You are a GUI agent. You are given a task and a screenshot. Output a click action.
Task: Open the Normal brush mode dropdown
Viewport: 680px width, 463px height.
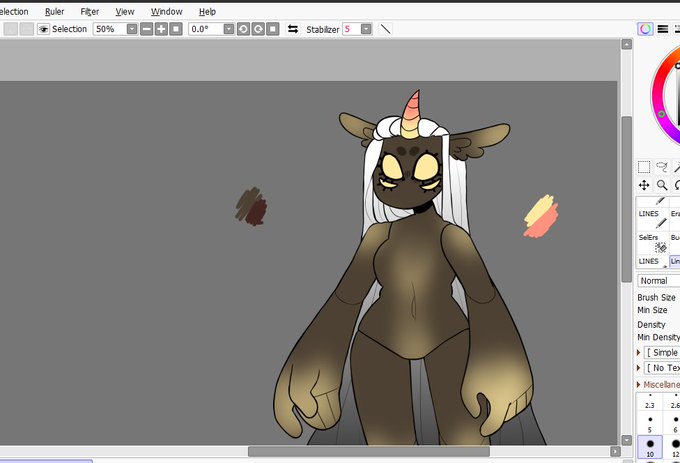point(658,281)
